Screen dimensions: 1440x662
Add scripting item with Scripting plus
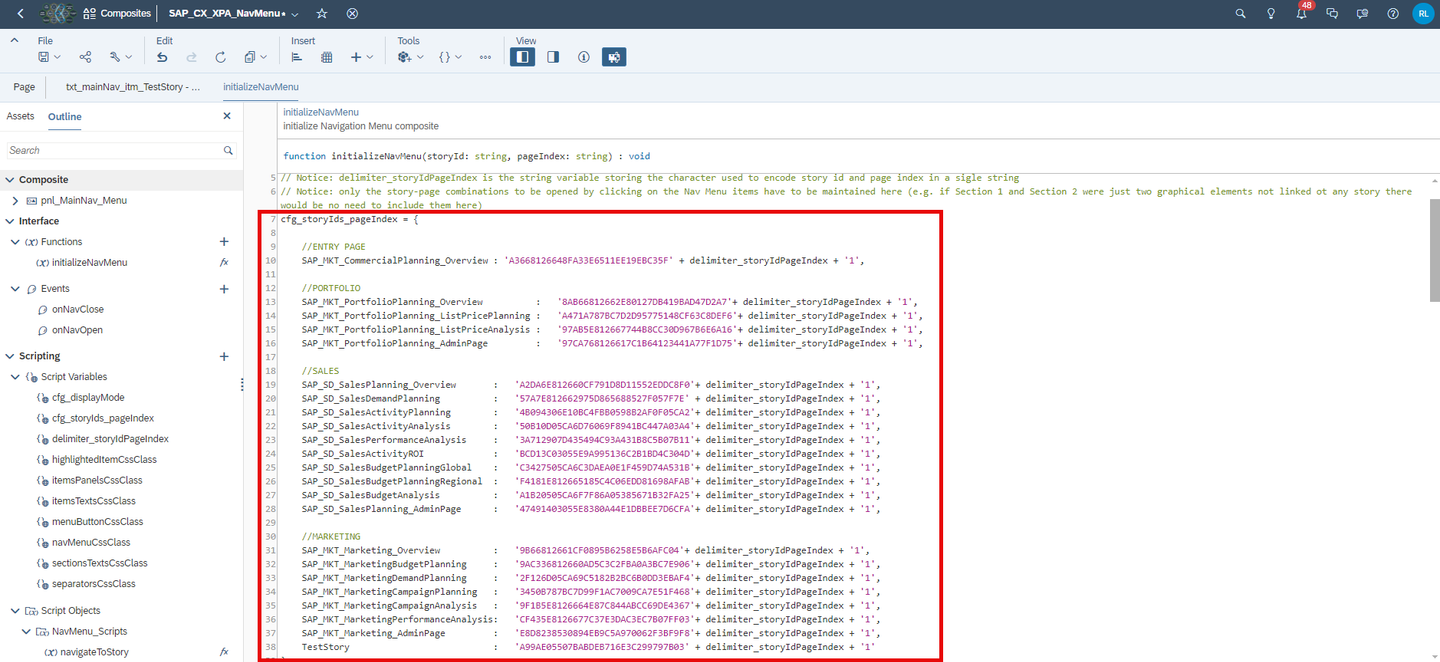coord(224,356)
